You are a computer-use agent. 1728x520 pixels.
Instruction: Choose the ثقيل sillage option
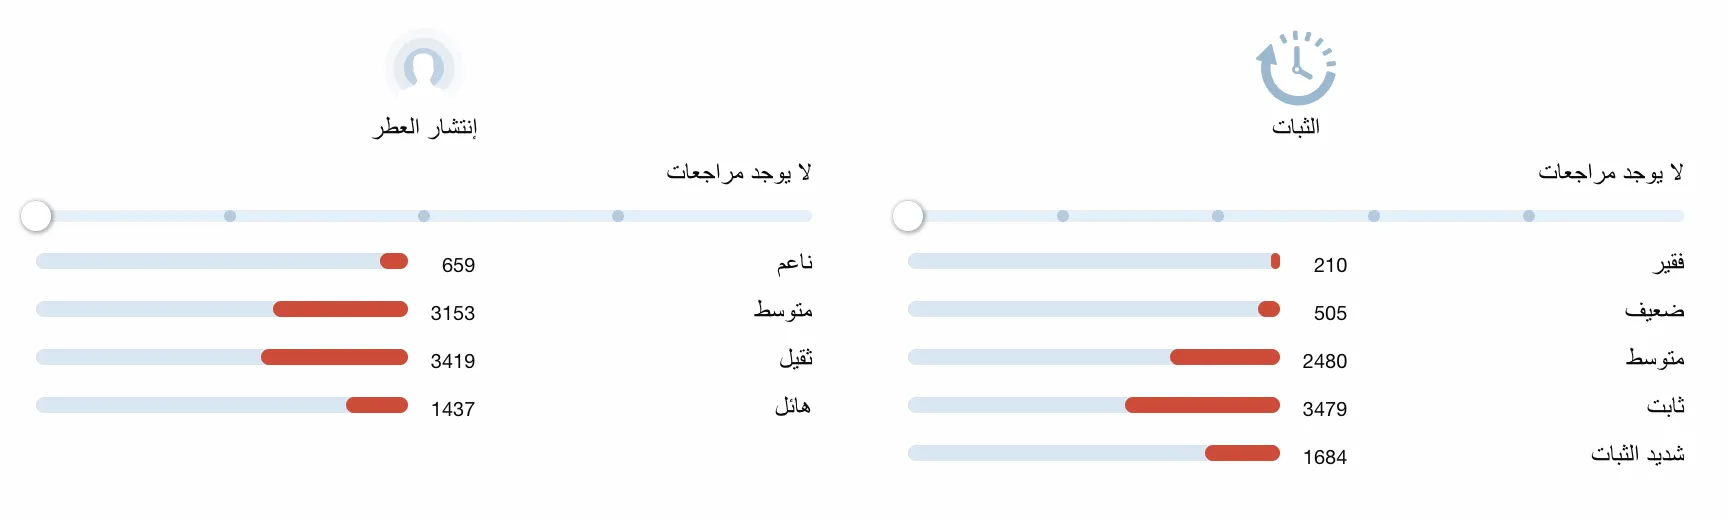[x=796, y=358]
